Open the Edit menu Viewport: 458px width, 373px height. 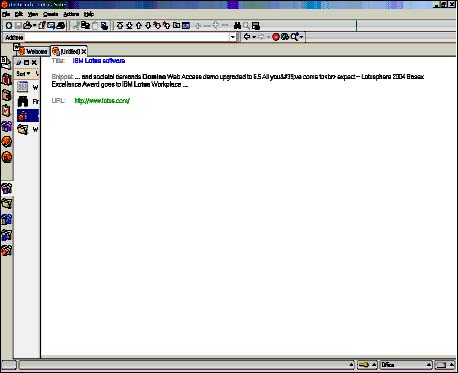(19, 14)
